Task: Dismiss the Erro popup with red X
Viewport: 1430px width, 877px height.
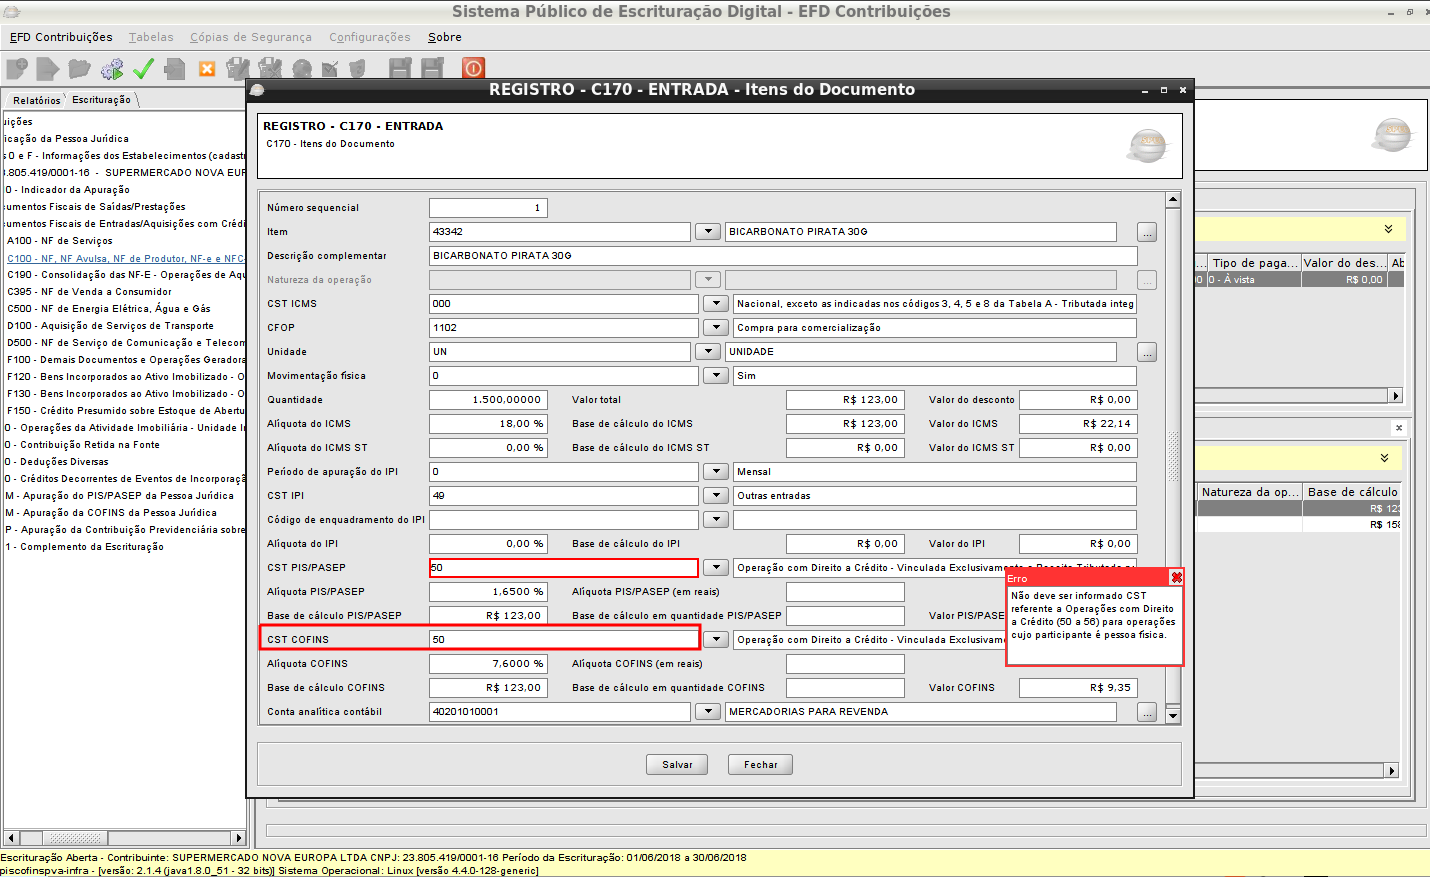Action: point(1176,578)
